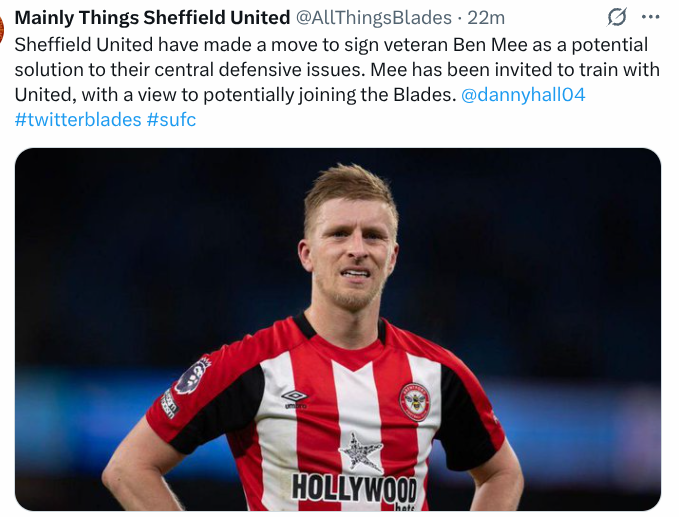Open Mainly Things Sheffield United profile name
The width and height of the screenshot is (679, 517).
152,18
